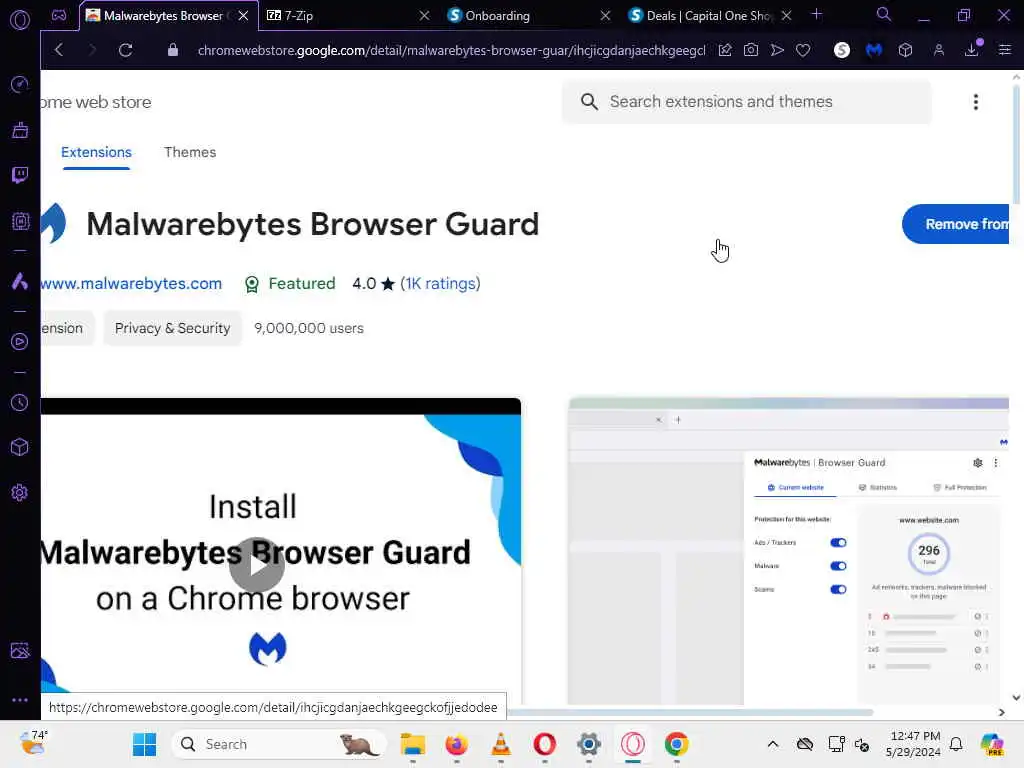Select the Themes tab in web store
The height and width of the screenshot is (768, 1024).
point(190,152)
